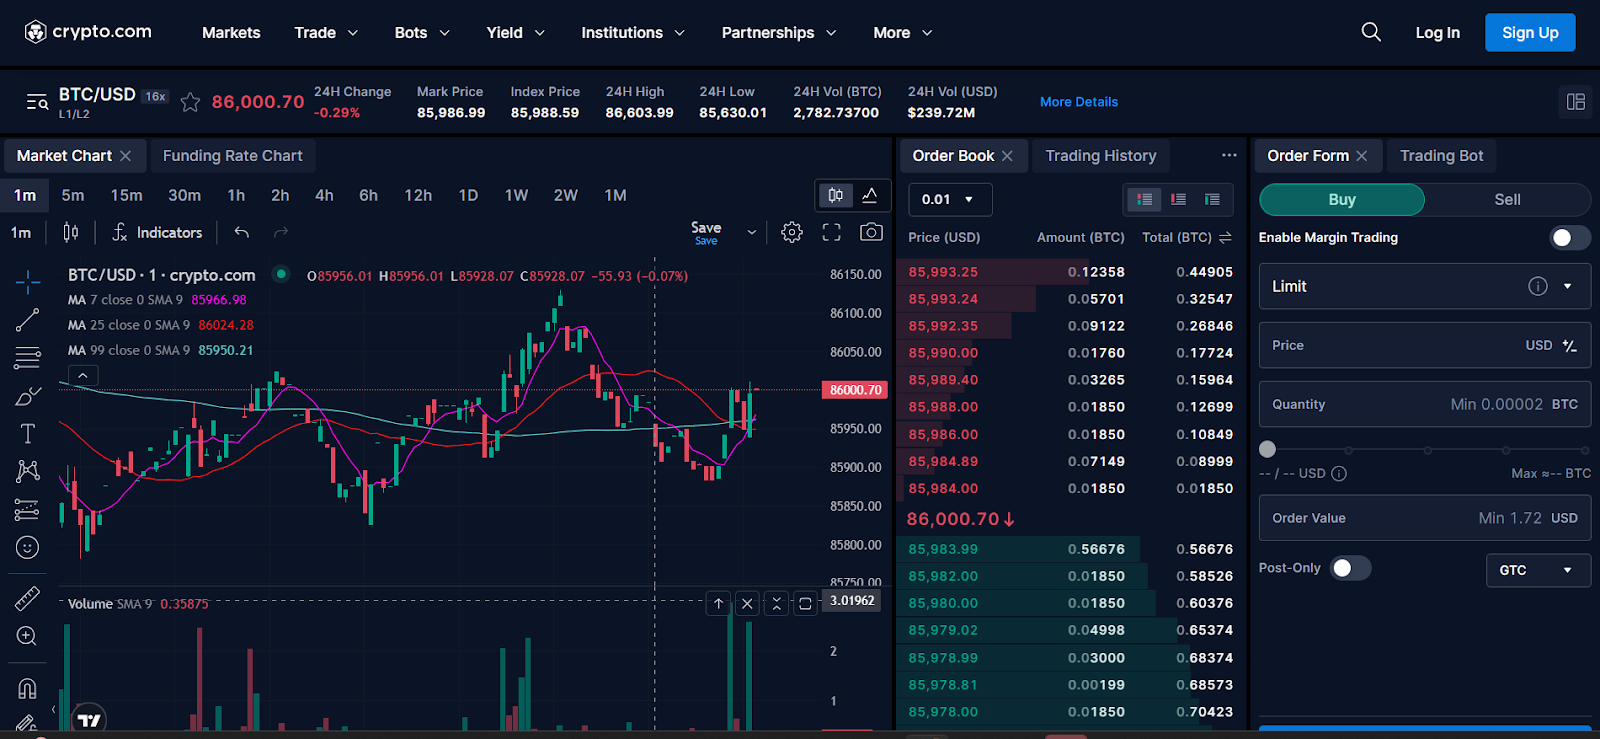Open the Limit order type dropdown

click(x=1425, y=286)
